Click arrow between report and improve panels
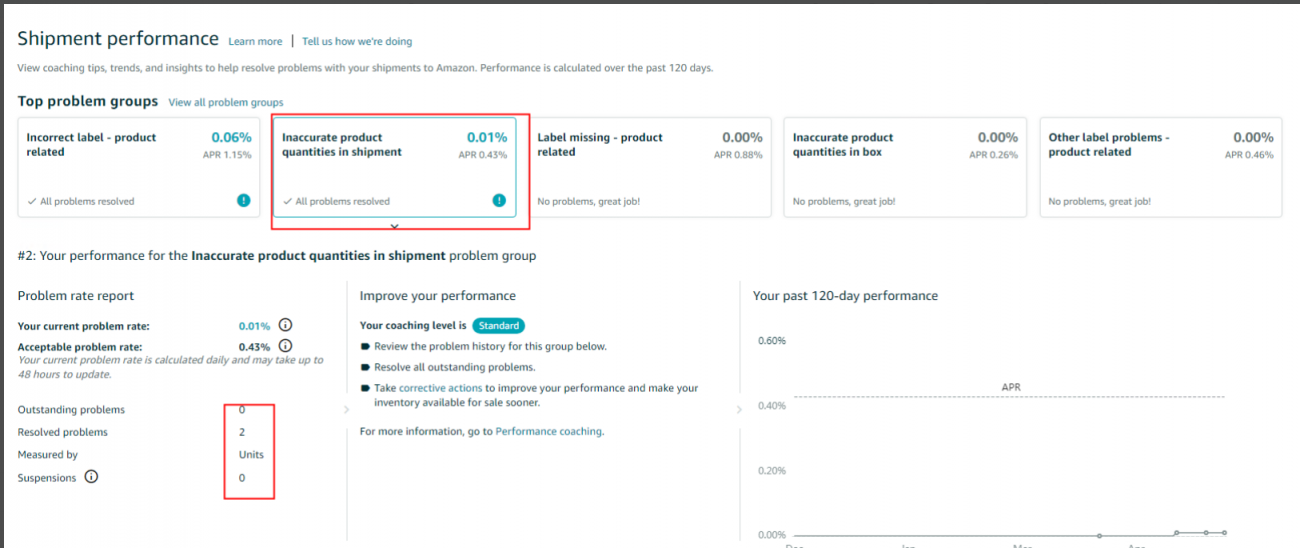Screen dimensions: 1300x548 pyautogui.click(x=347, y=409)
